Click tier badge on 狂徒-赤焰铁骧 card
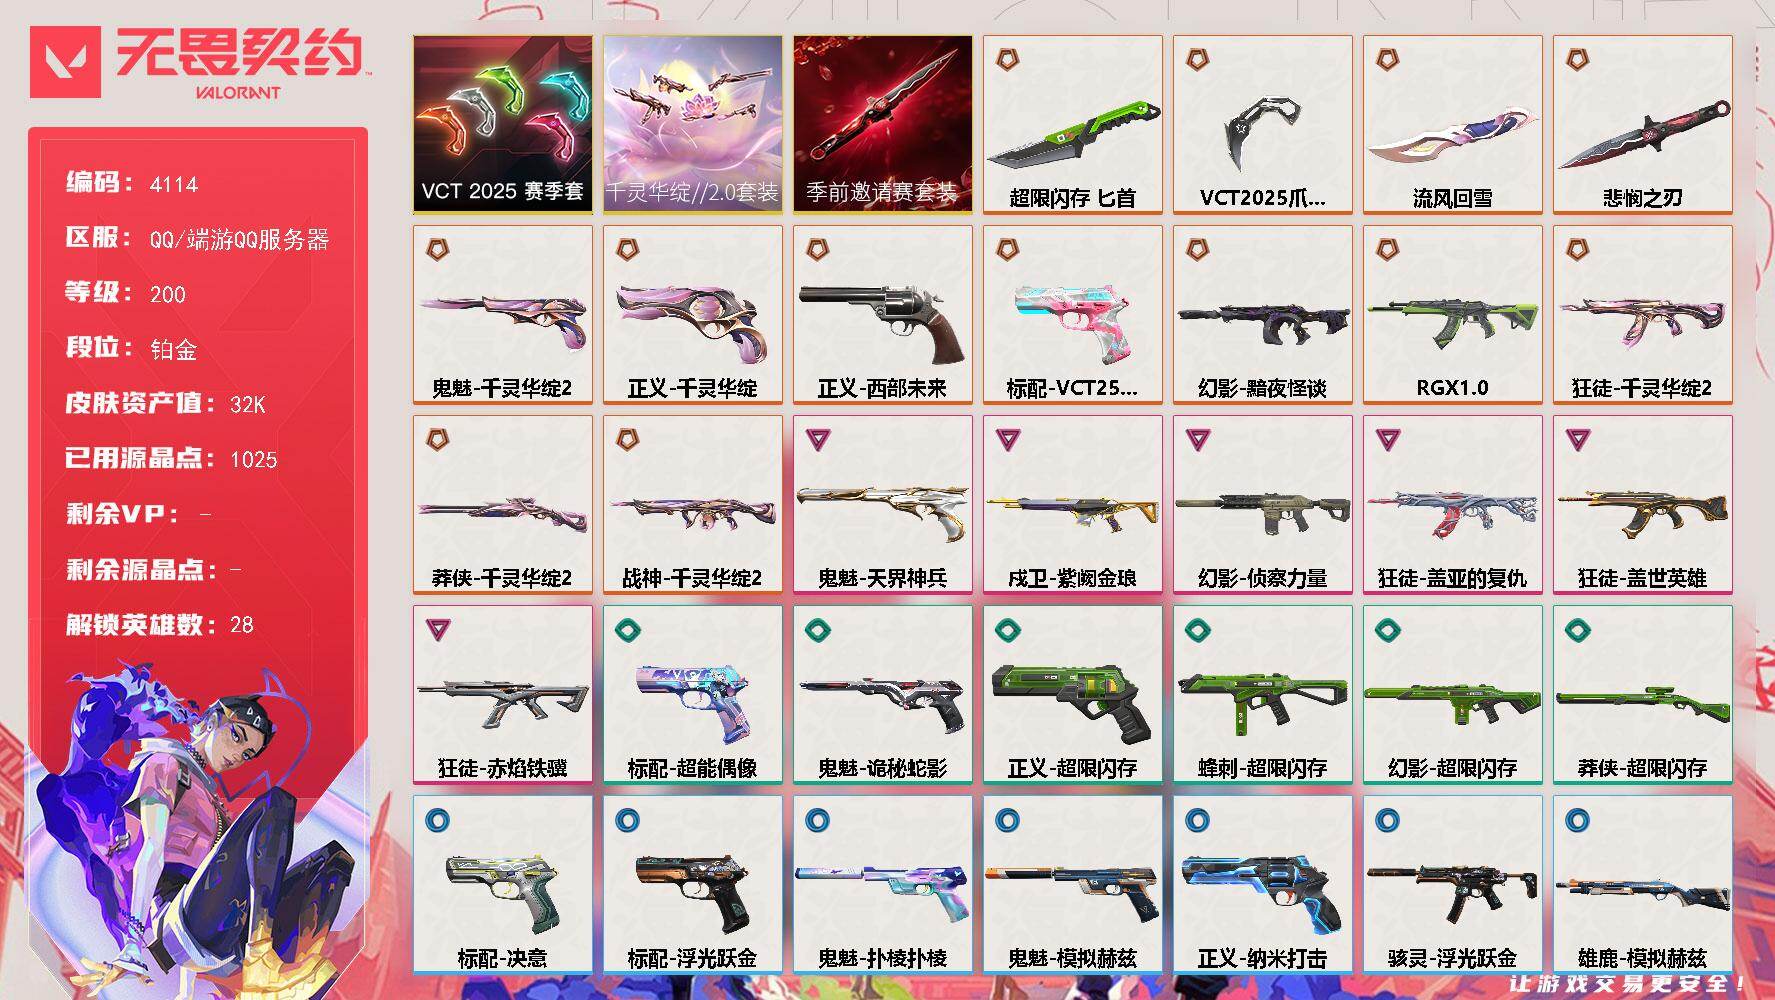 (x=437, y=629)
